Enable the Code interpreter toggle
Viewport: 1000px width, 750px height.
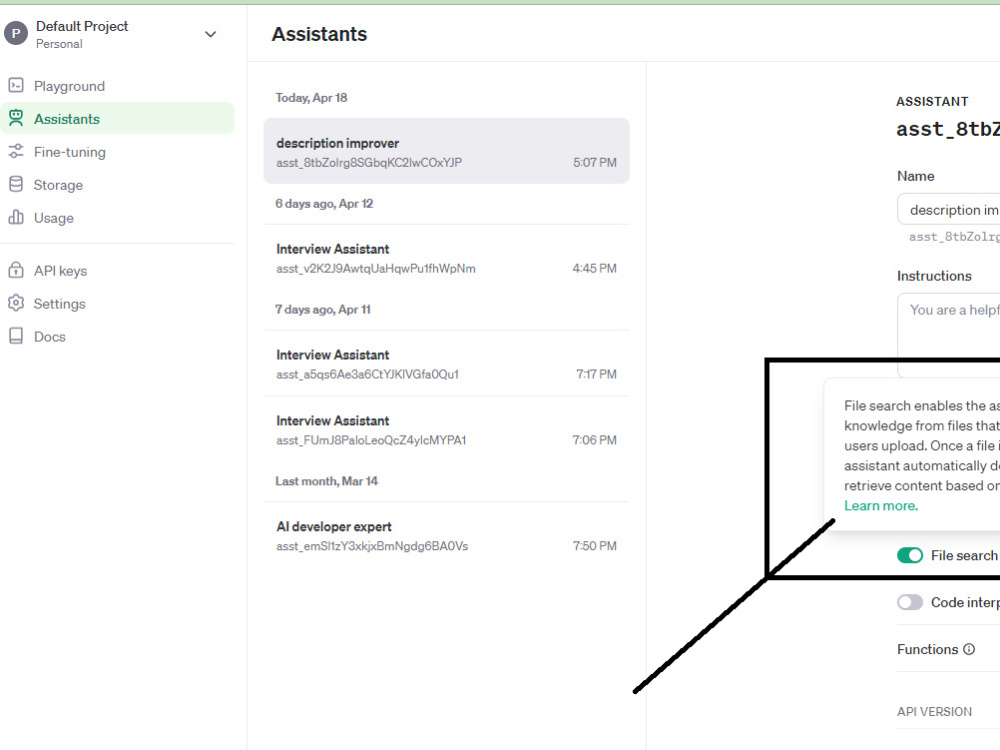point(909,602)
